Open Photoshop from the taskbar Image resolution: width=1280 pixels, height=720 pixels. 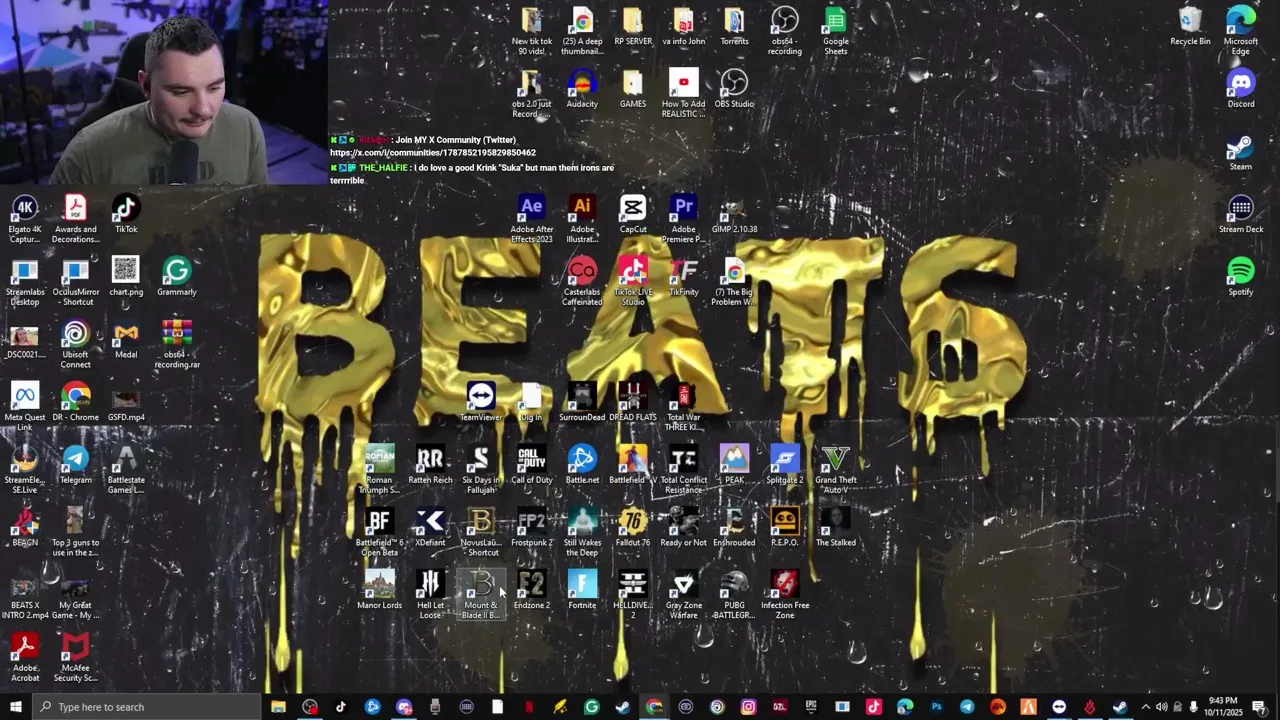[936, 707]
